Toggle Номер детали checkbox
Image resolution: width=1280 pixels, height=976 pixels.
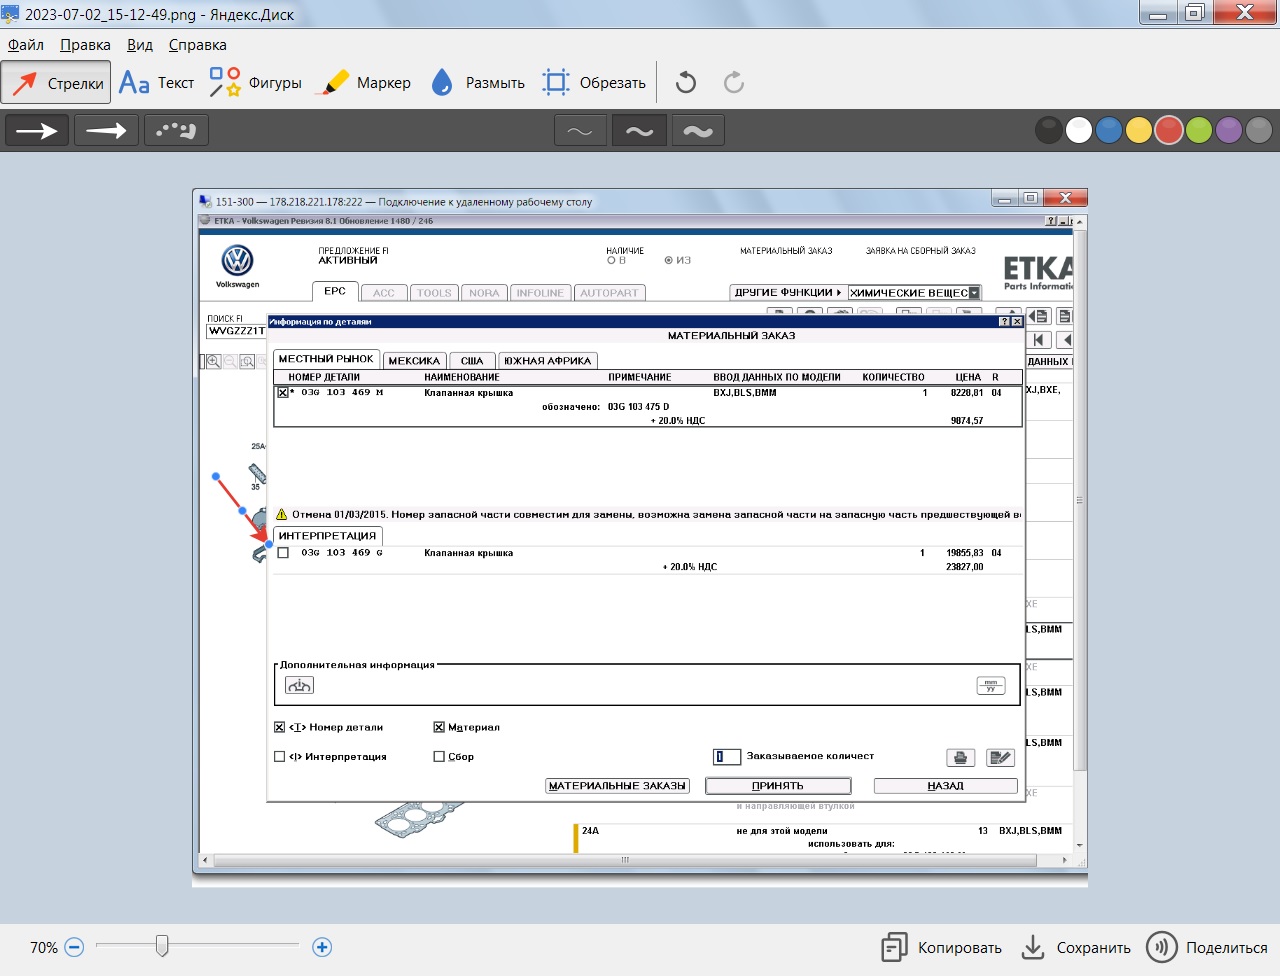279,727
